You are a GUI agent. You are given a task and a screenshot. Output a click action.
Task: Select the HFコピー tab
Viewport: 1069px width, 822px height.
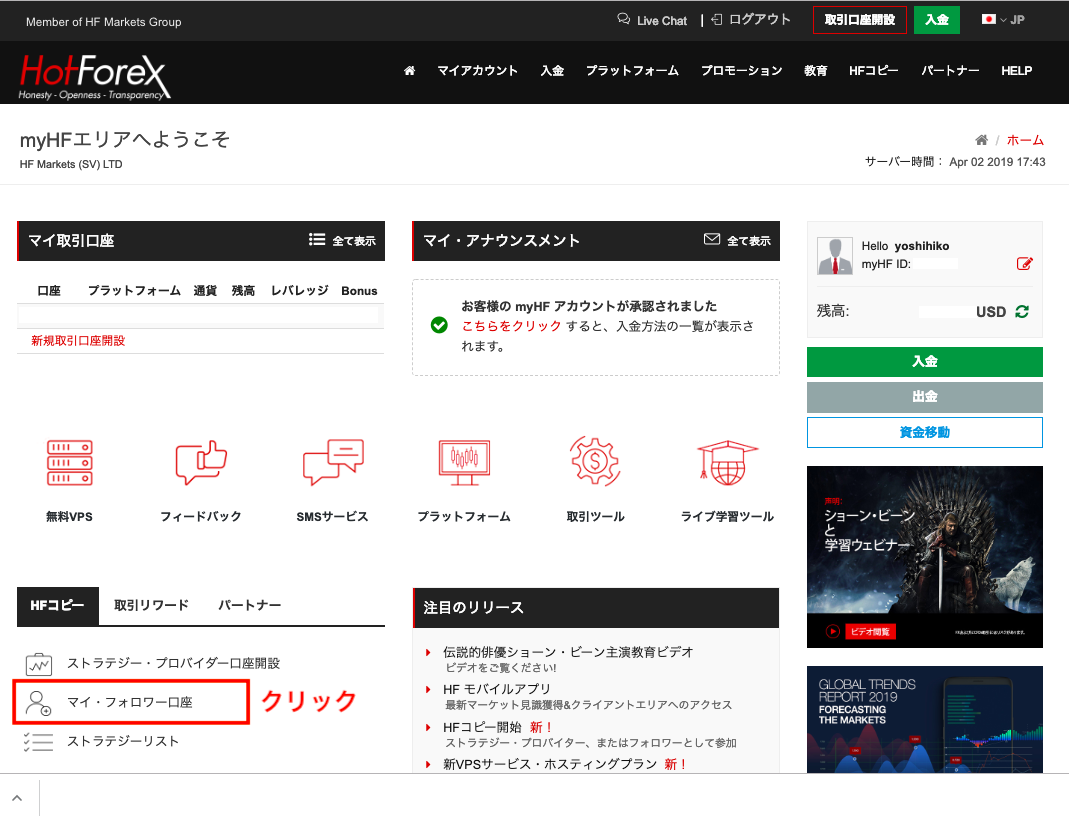coord(58,605)
